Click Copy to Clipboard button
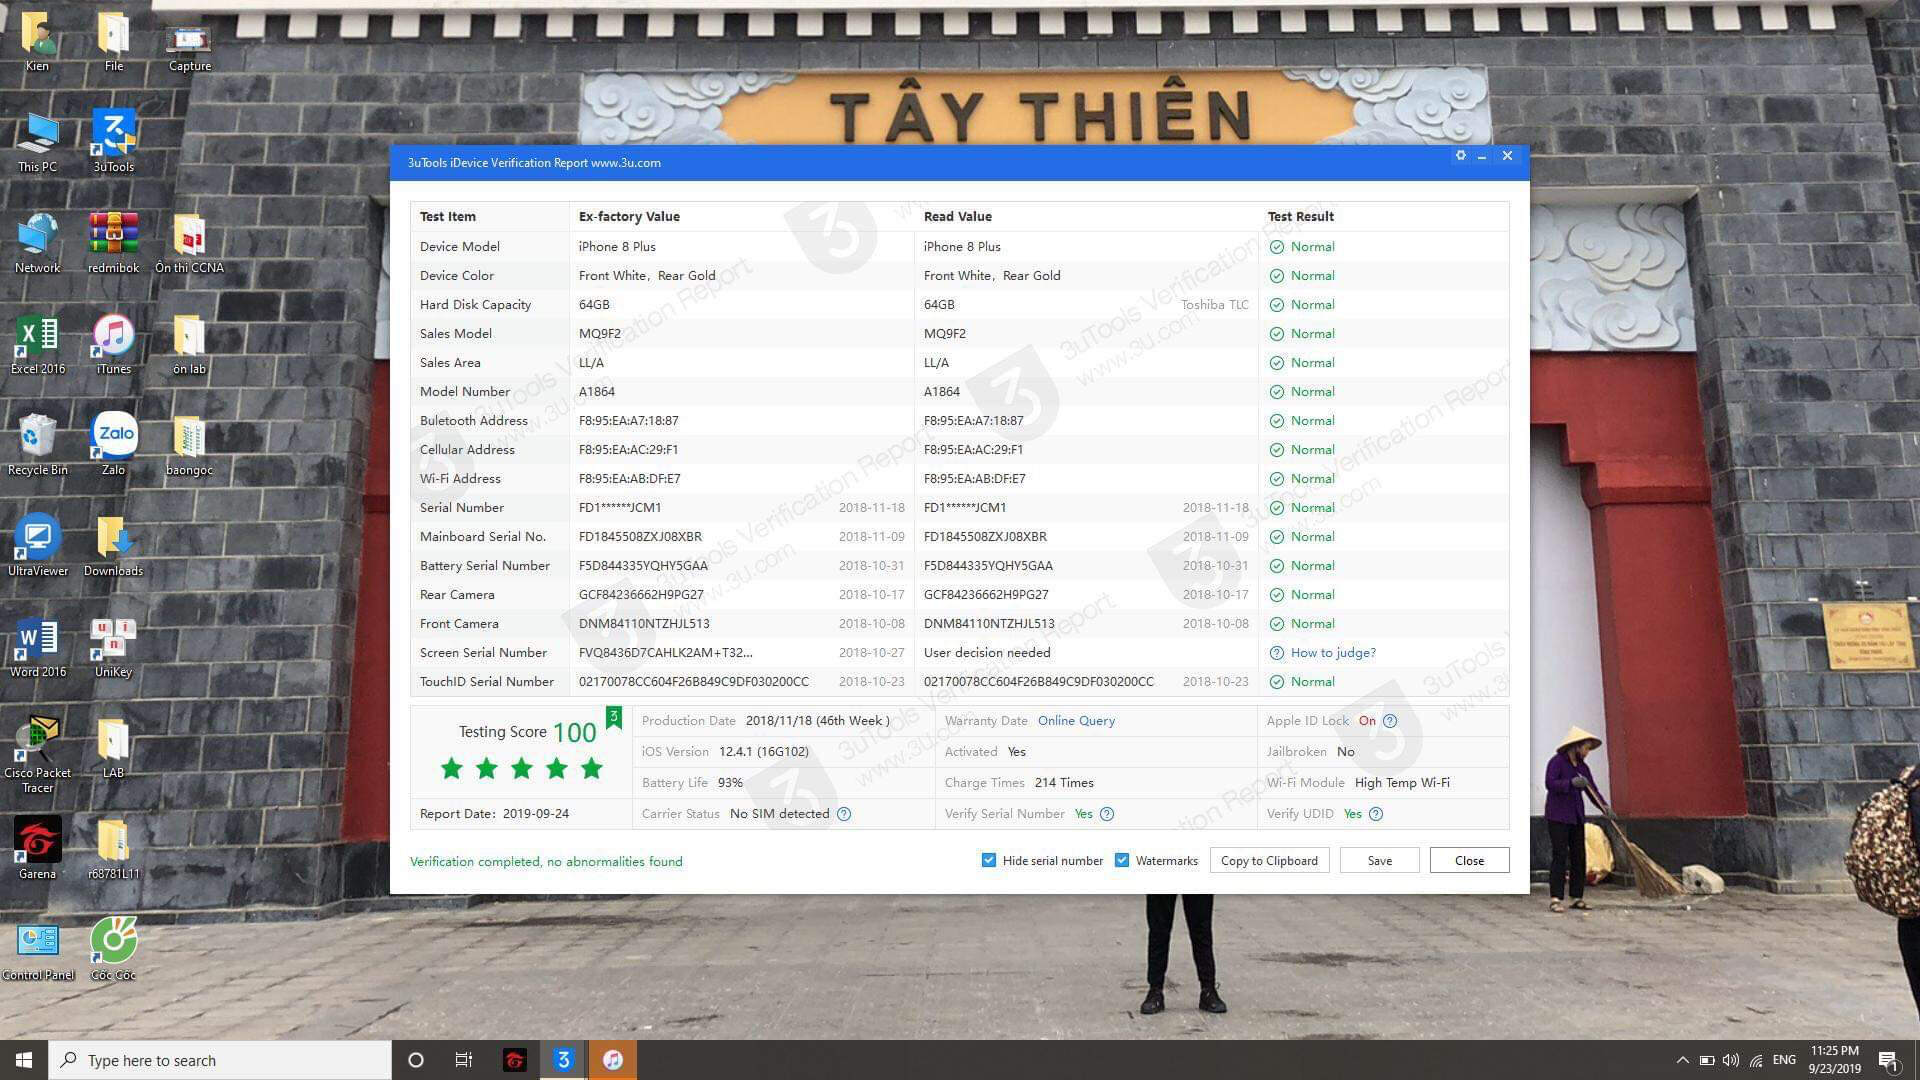 [x=1269, y=860]
